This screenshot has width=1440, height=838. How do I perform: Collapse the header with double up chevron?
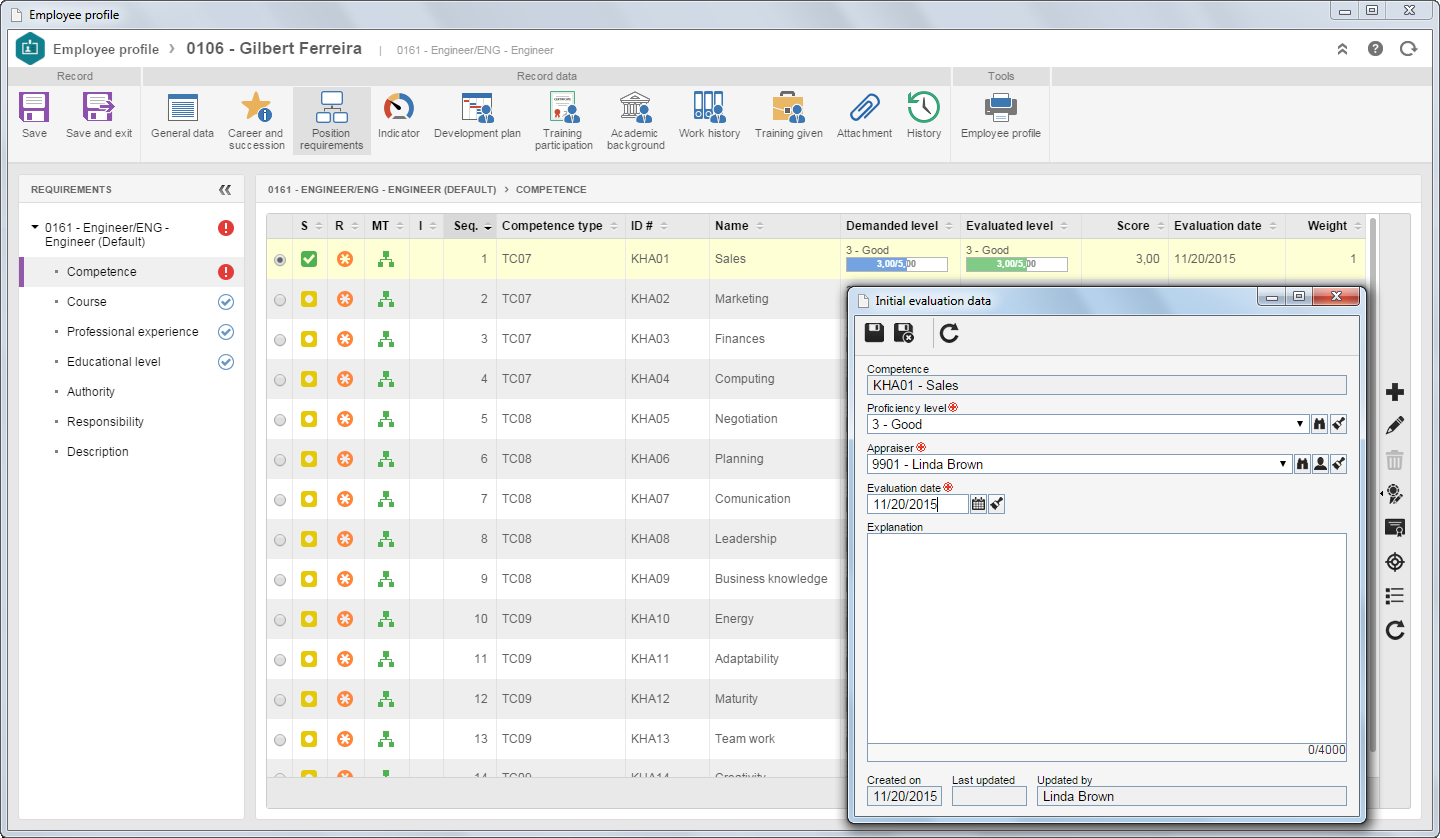tap(1342, 48)
